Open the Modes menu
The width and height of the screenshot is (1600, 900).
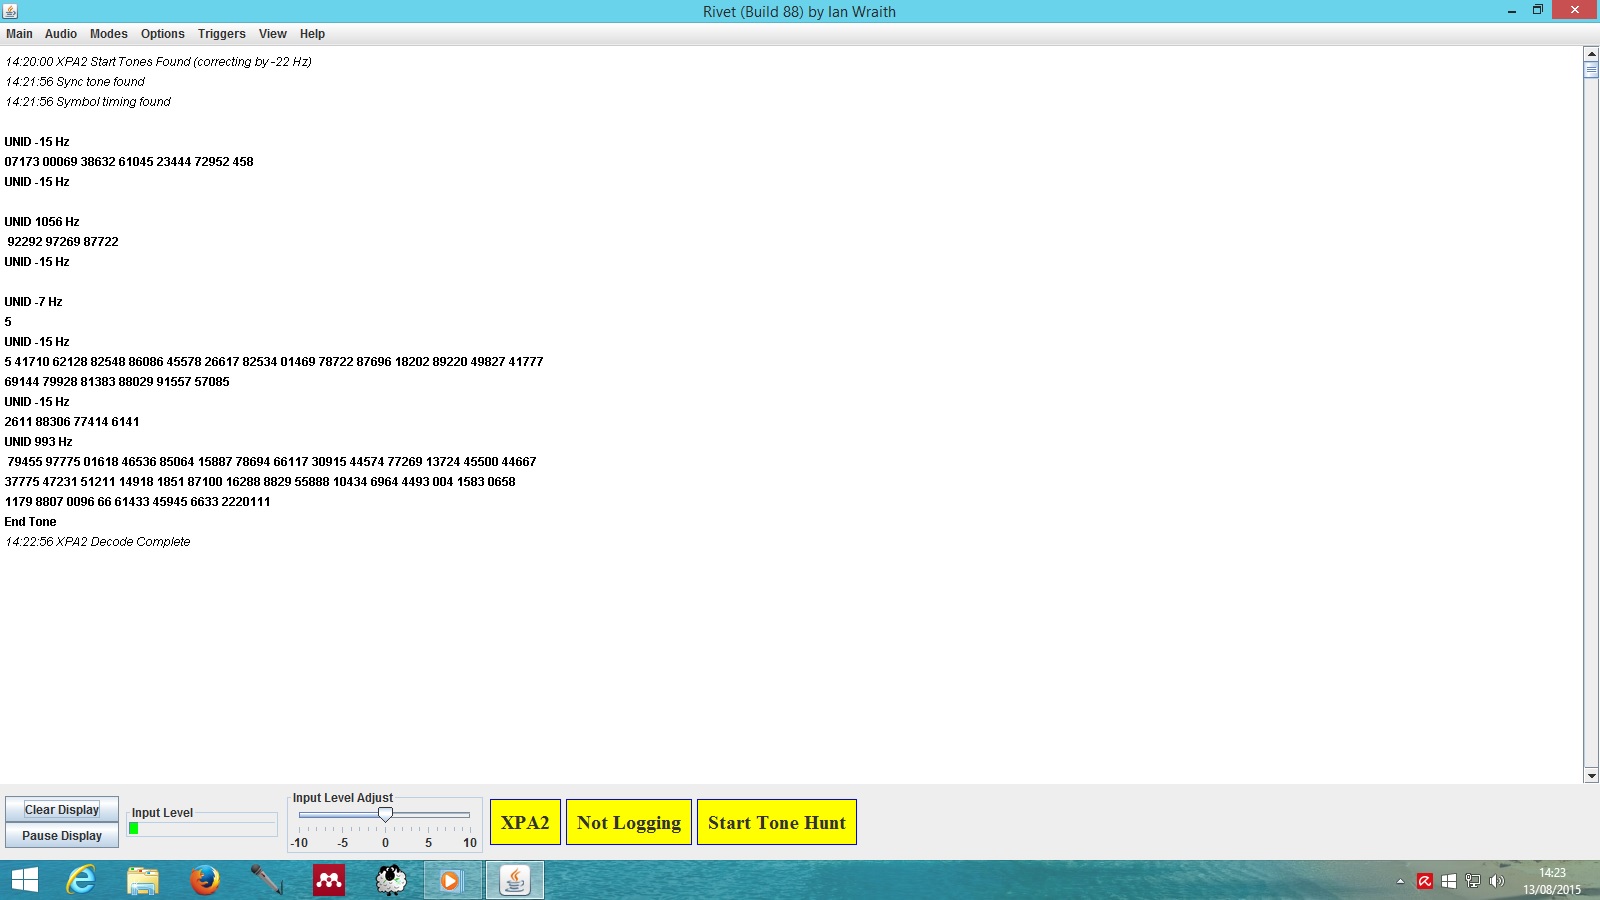click(108, 34)
